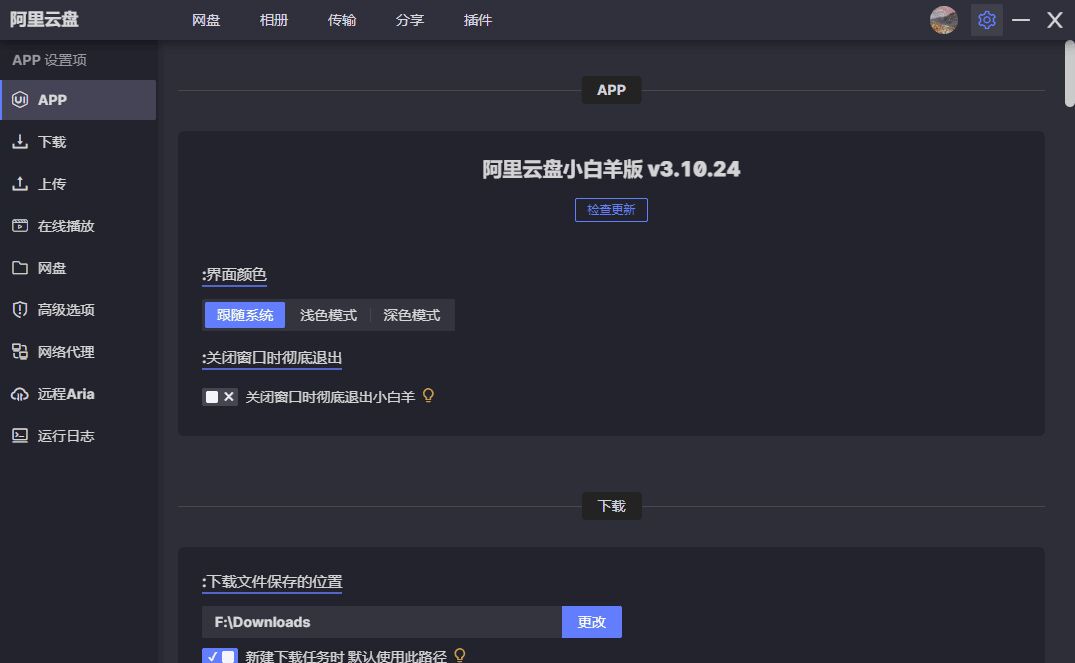Click the :下载文件保存的位置 heading
Viewport: 1075px width, 663px height.
pos(271,581)
